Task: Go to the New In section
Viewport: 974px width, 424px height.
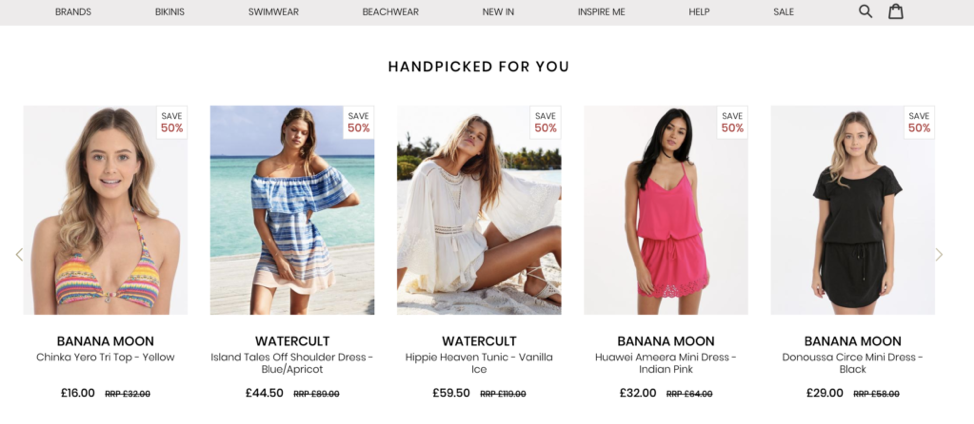Action: click(498, 12)
